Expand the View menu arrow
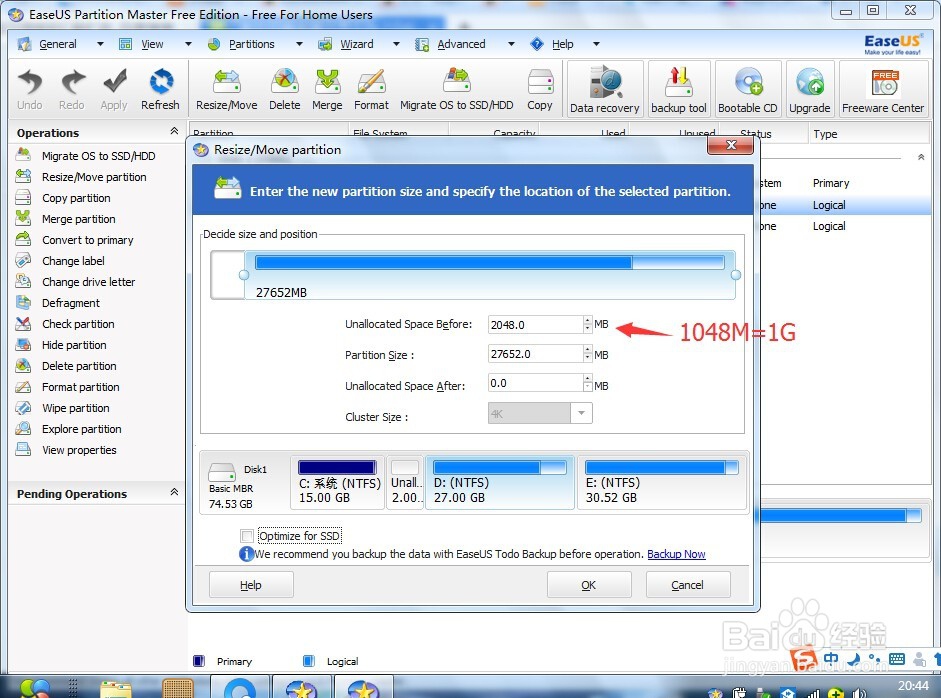941x698 pixels. pyautogui.click(x=188, y=44)
